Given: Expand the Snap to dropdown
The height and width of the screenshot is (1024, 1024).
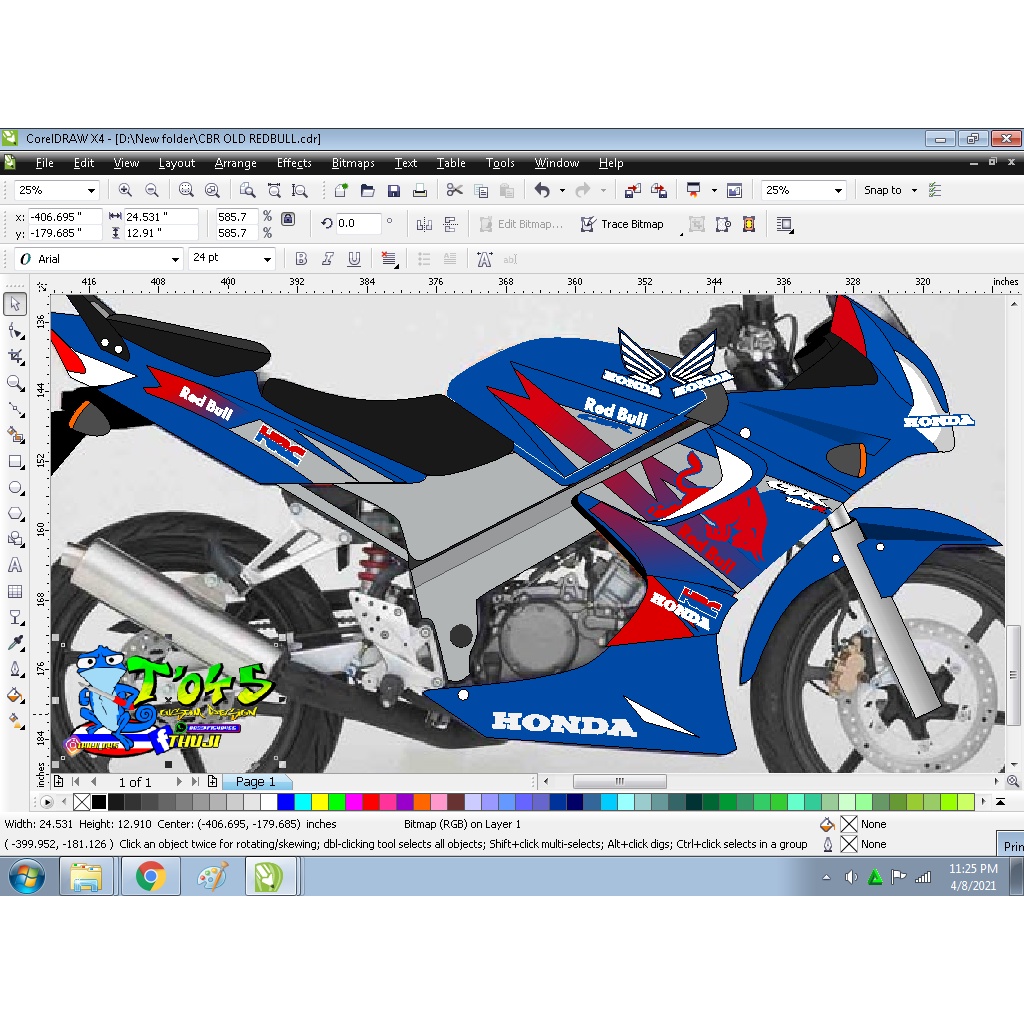Looking at the screenshot, I should point(914,190).
